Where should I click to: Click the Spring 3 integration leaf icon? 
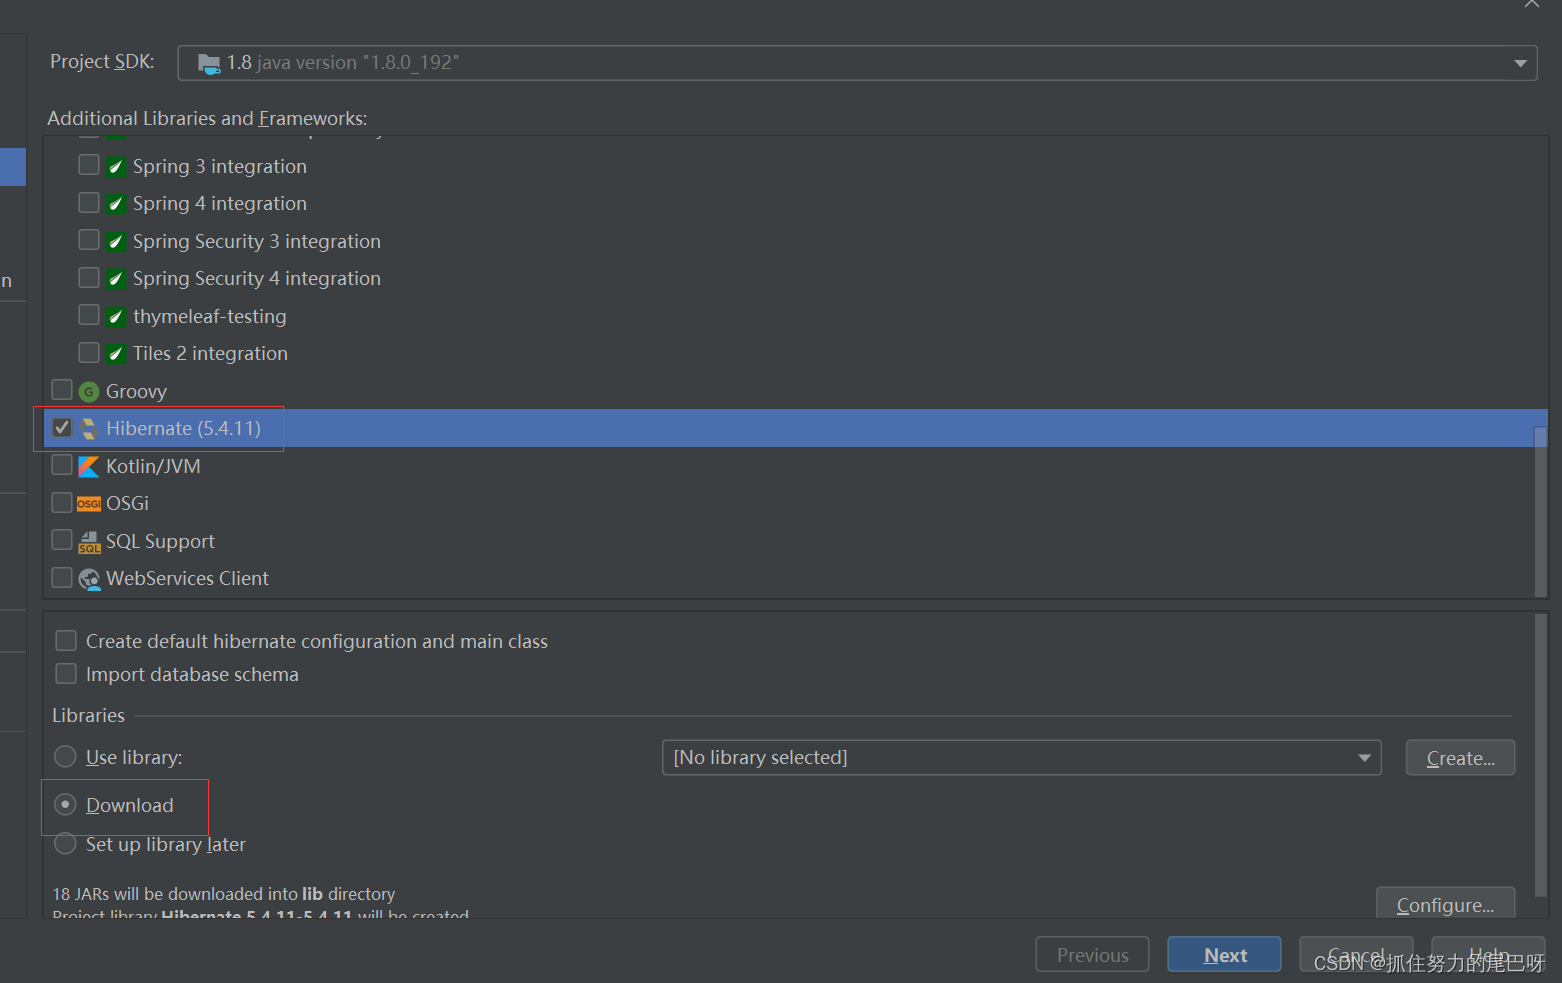pos(116,166)
